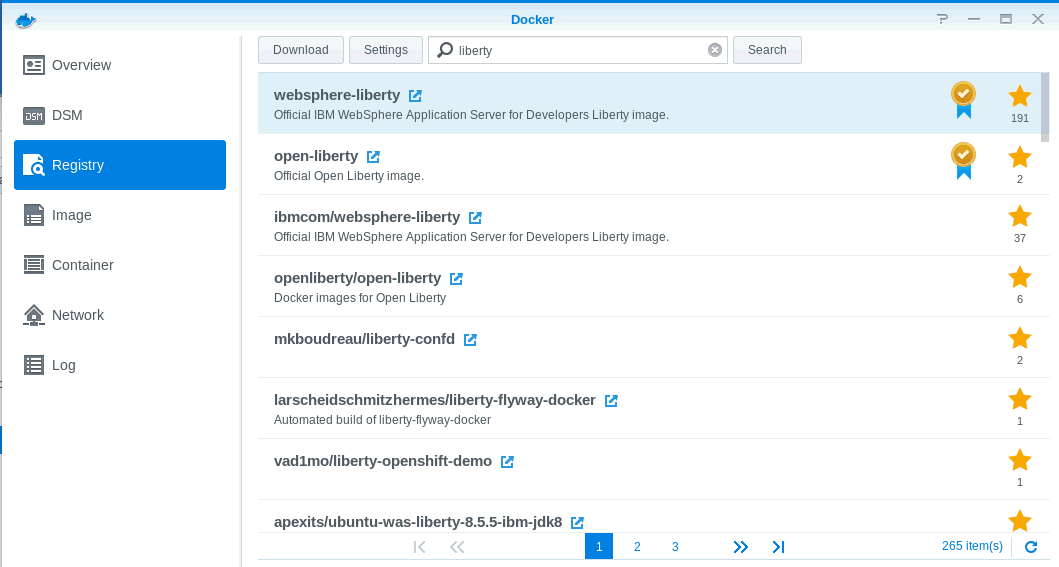Go to page 2 of results
The image size is (1059, 567).
click(x=637, y=547)
